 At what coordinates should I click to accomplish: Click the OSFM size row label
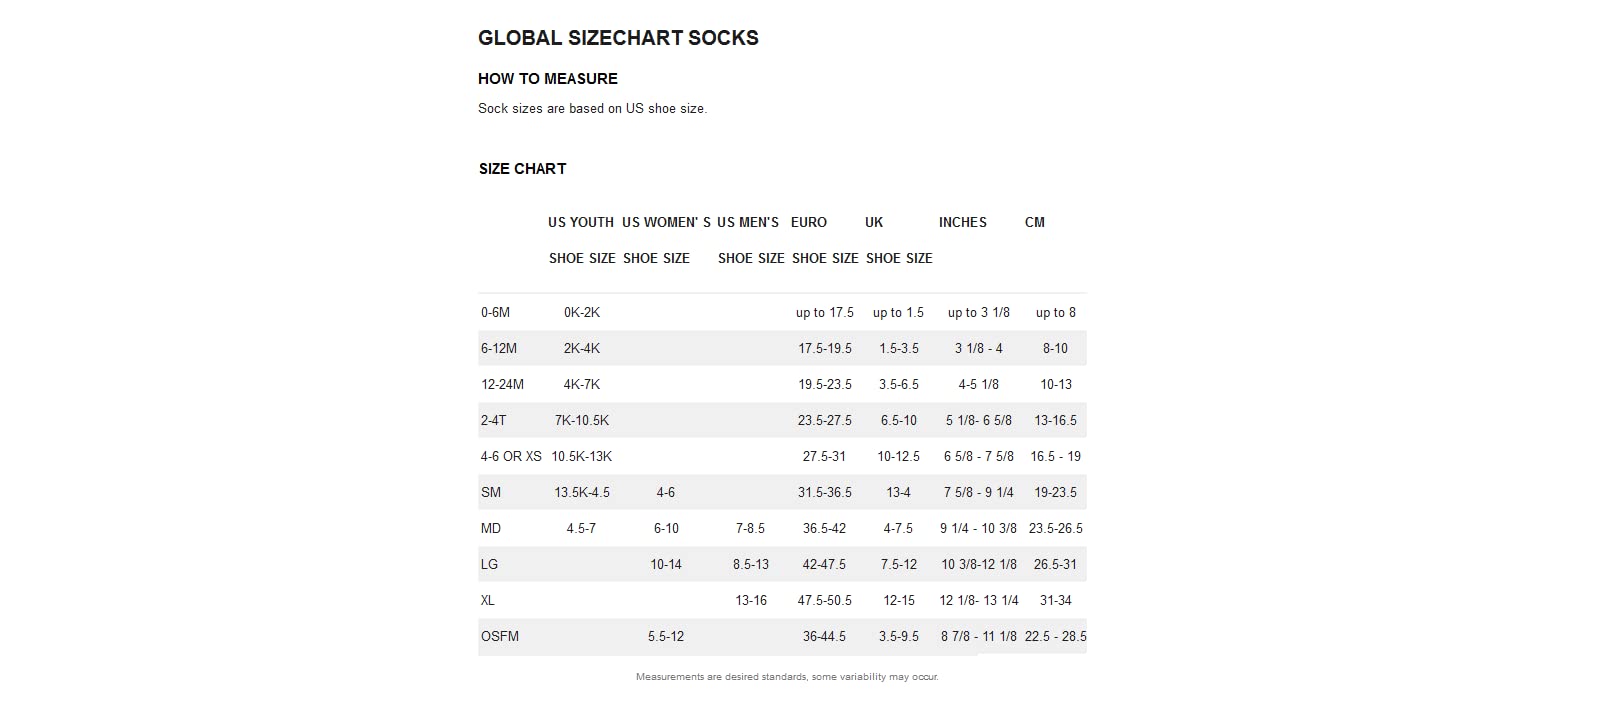coord(500,637)
